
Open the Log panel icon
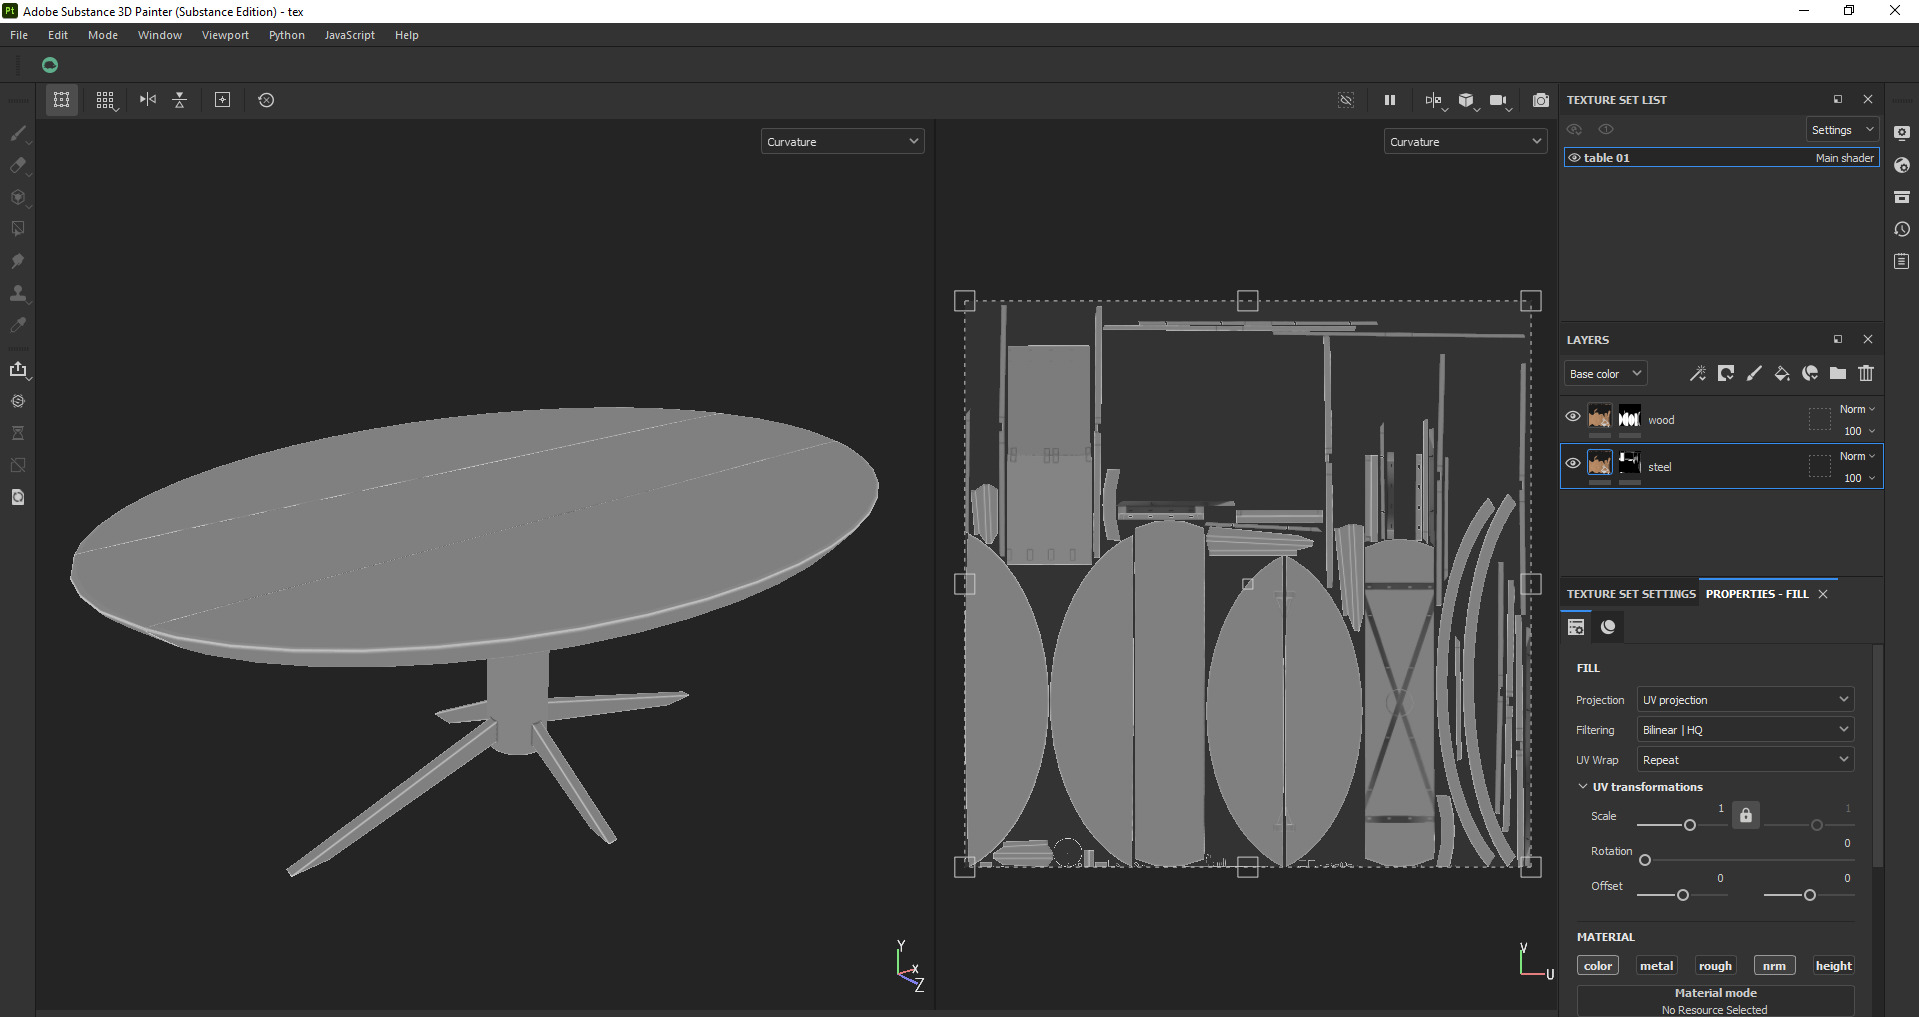point(1902,261)
